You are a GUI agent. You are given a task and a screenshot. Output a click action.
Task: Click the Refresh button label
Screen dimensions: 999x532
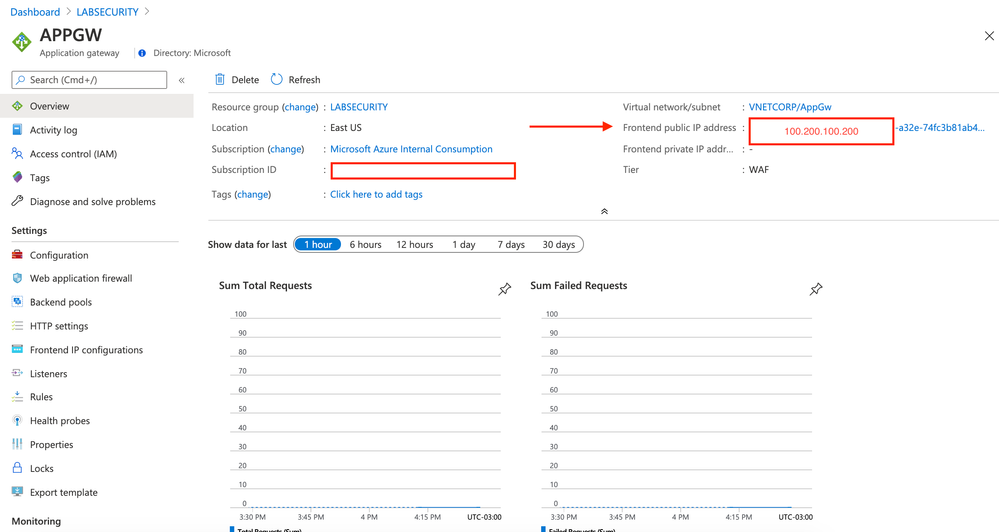click(305, 80)
